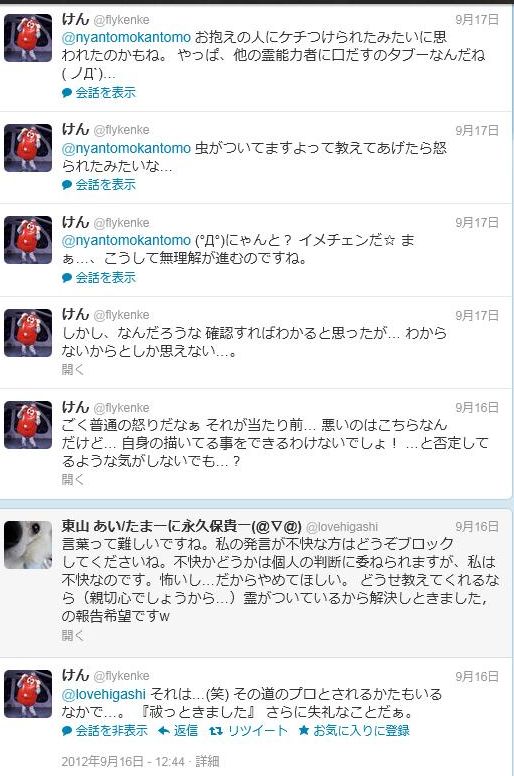Expand the ごく普通の怒り tweet with 開く
514x776 pixels.
pyautogui.click(x=73, y=479)
